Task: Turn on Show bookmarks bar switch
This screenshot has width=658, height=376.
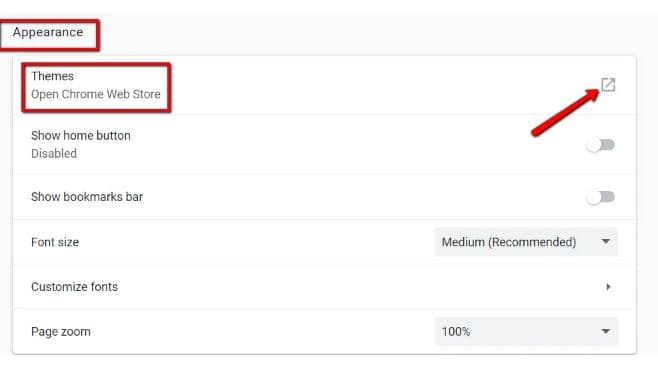Action: coord(601,197)
